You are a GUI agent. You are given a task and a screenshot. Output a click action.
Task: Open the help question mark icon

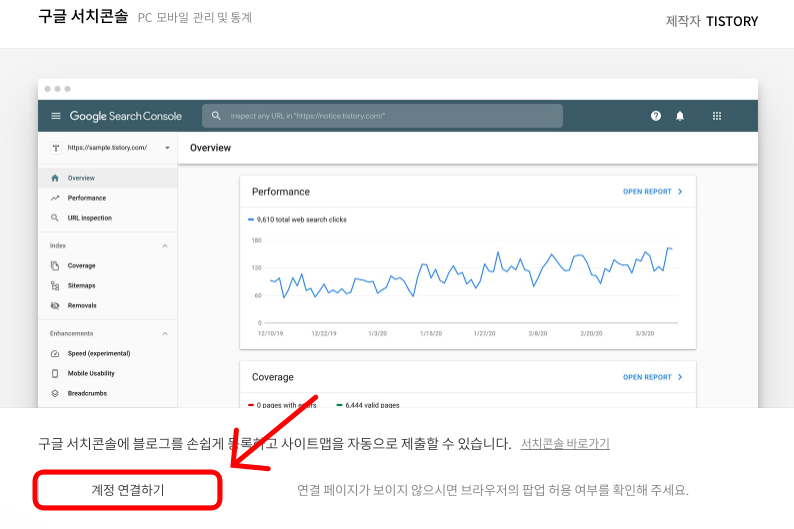[656, 116]
